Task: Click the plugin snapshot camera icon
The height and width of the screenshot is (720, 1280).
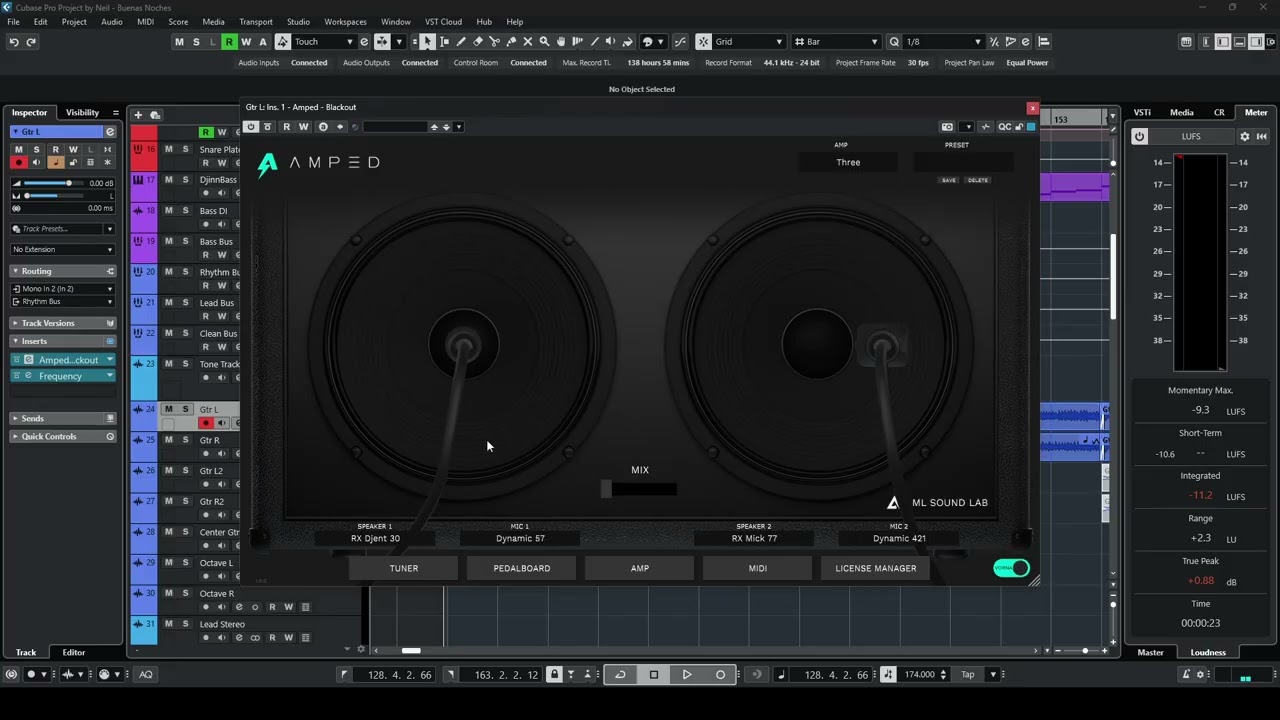Action: click(x=947, y=127)
